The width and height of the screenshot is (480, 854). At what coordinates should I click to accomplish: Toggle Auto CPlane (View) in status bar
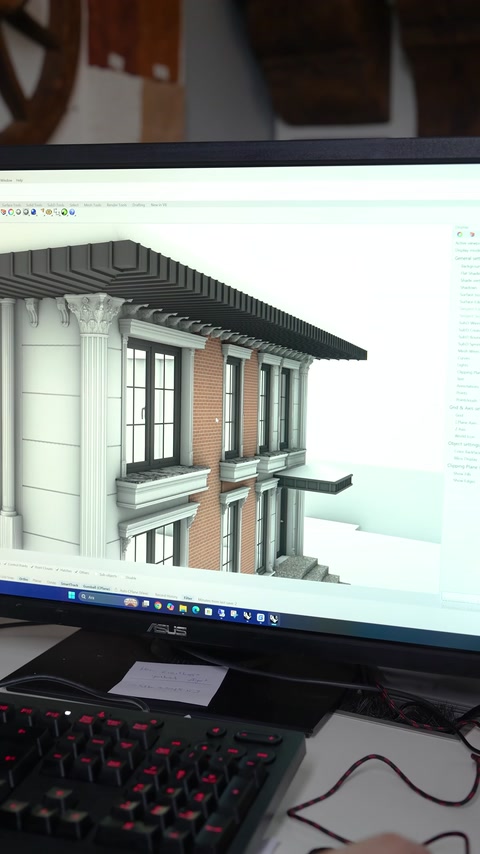133,591
